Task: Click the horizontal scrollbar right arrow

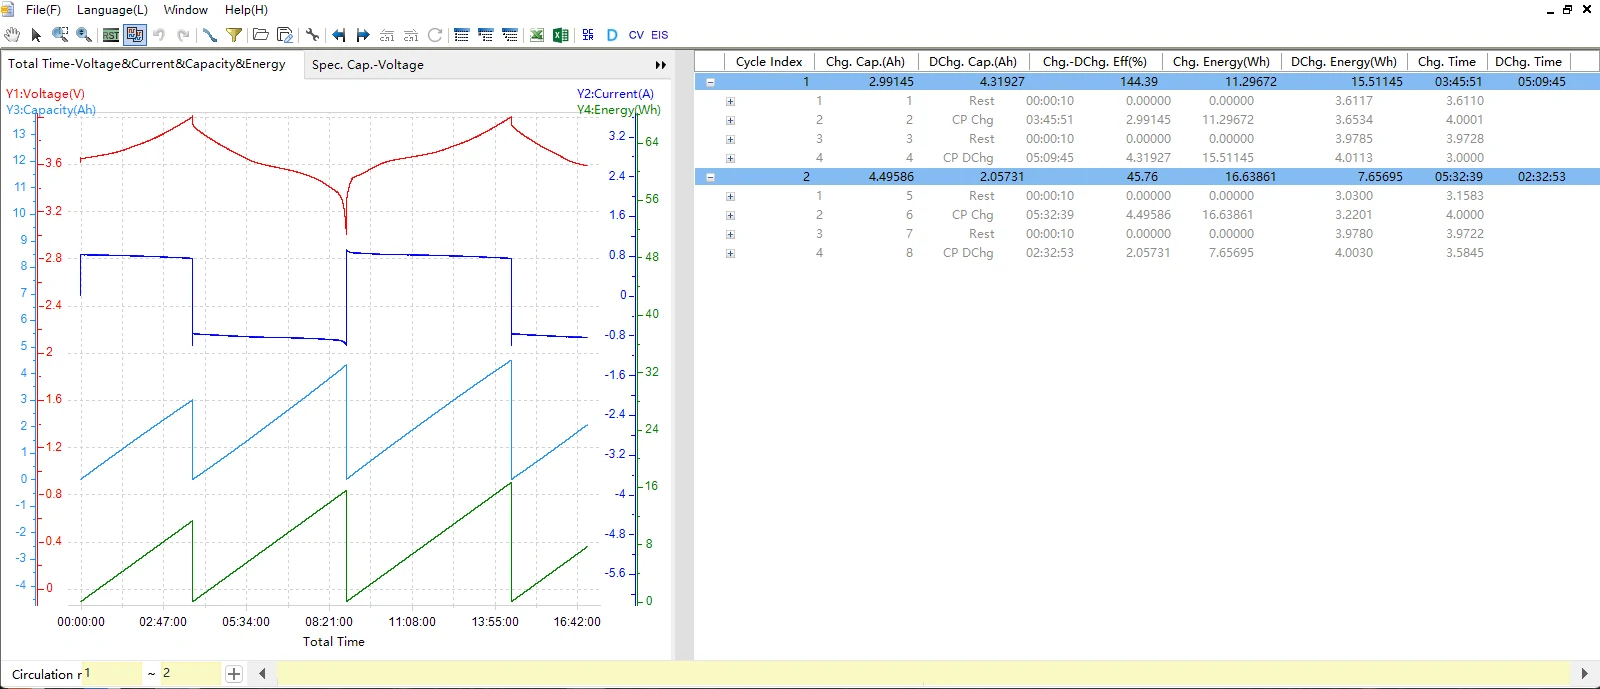Action: (x=1584, y=674)
